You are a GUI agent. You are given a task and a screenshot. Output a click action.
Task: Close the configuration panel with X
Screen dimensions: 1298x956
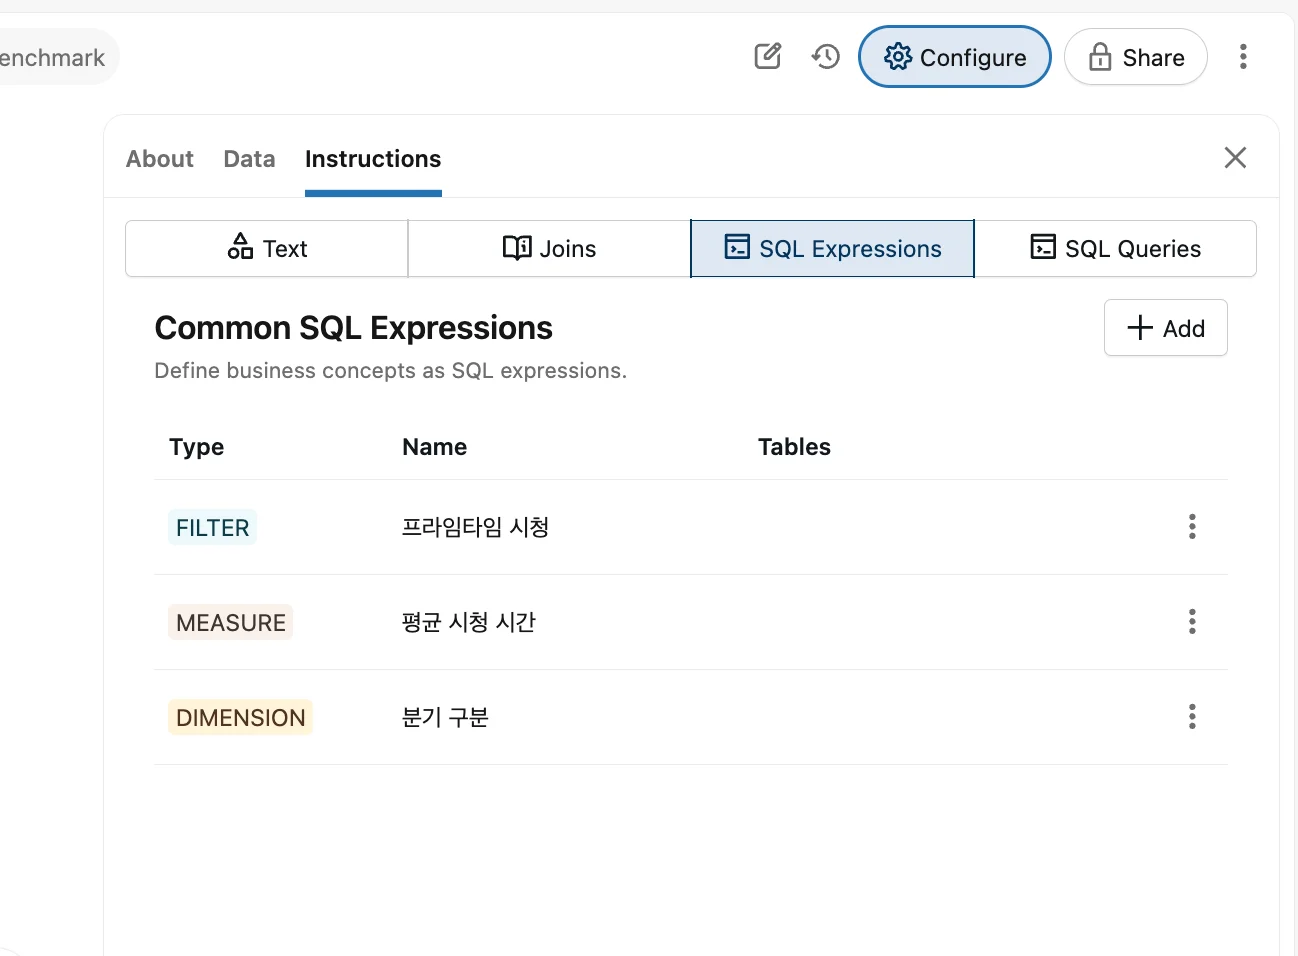tap(1235, 157)
